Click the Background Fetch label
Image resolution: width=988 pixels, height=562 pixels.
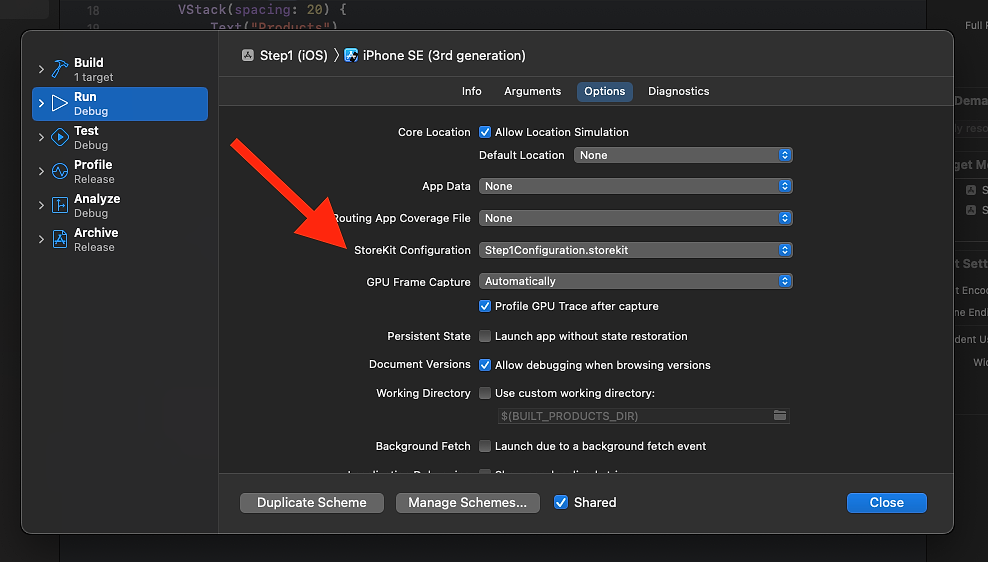pyautogui.click(x=423, y=446)
